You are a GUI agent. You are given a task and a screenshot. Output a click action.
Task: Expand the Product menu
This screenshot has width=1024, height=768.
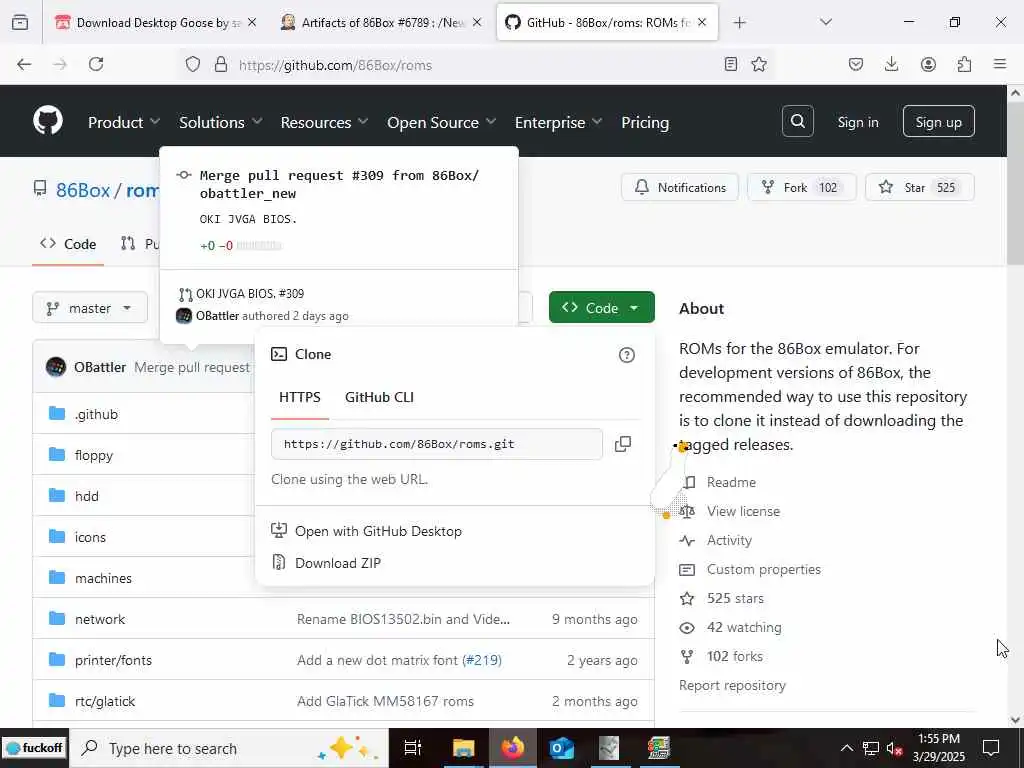click(x=124, y=122)
